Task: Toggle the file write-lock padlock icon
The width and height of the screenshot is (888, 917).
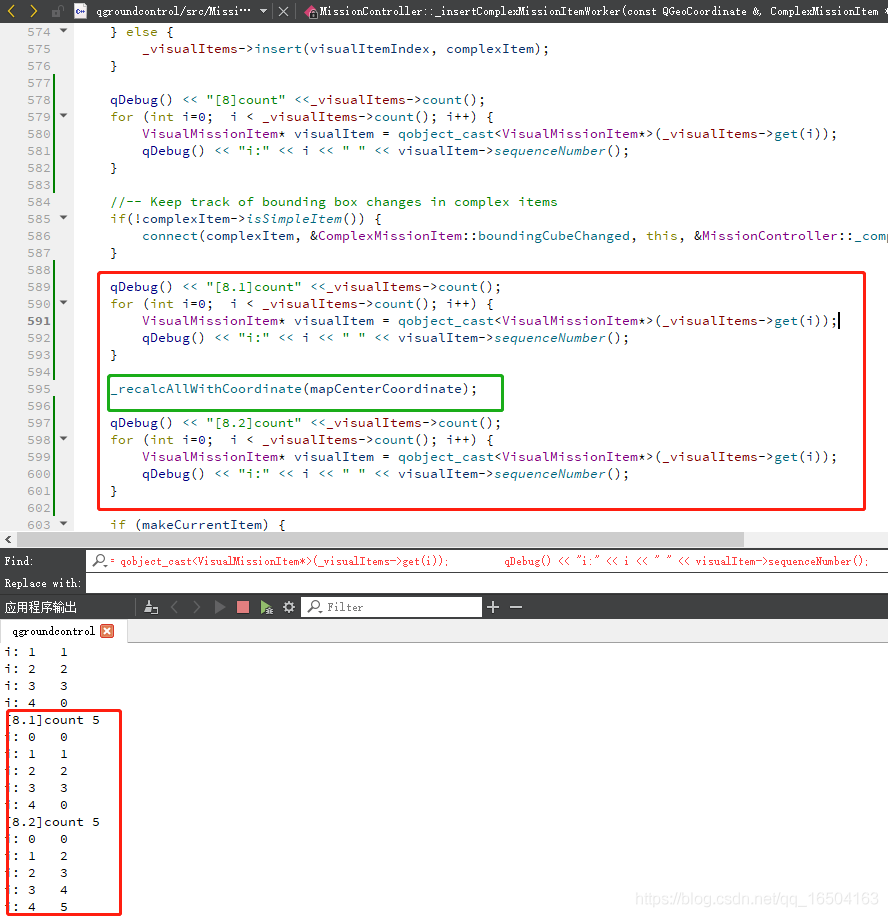Action: (x=57, y=11)
